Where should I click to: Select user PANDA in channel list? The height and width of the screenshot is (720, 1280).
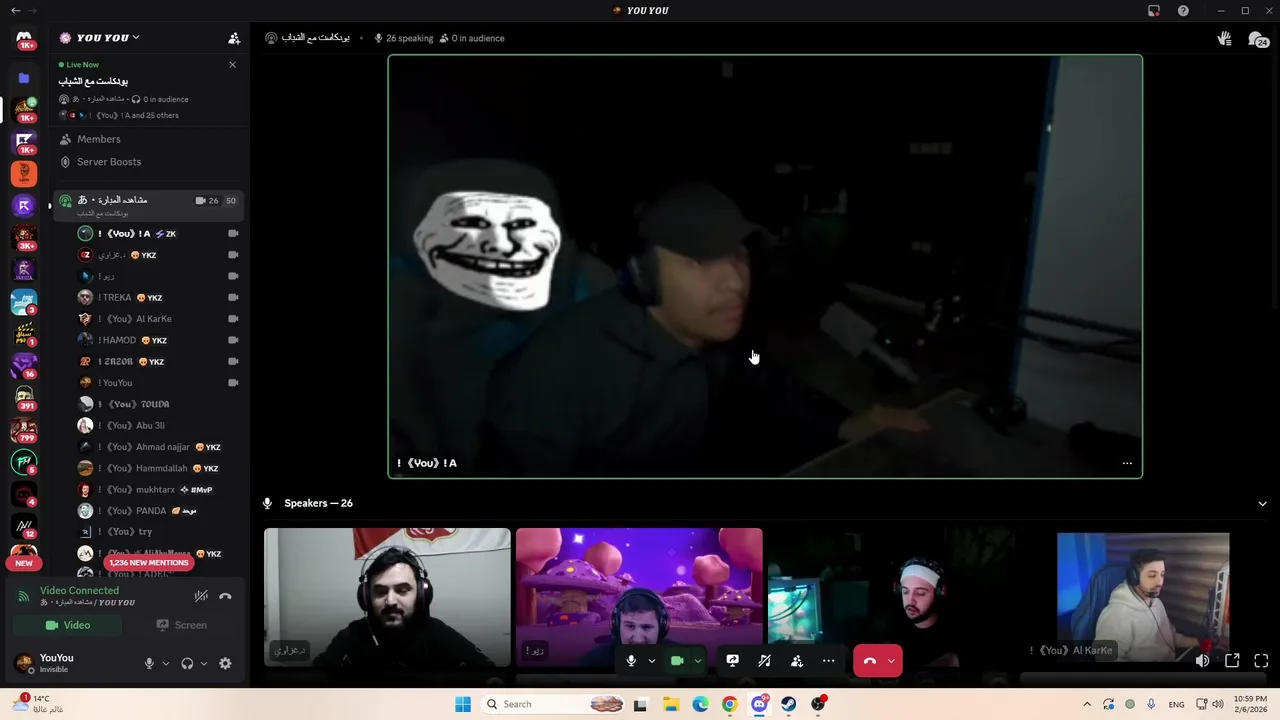point(160,511)
